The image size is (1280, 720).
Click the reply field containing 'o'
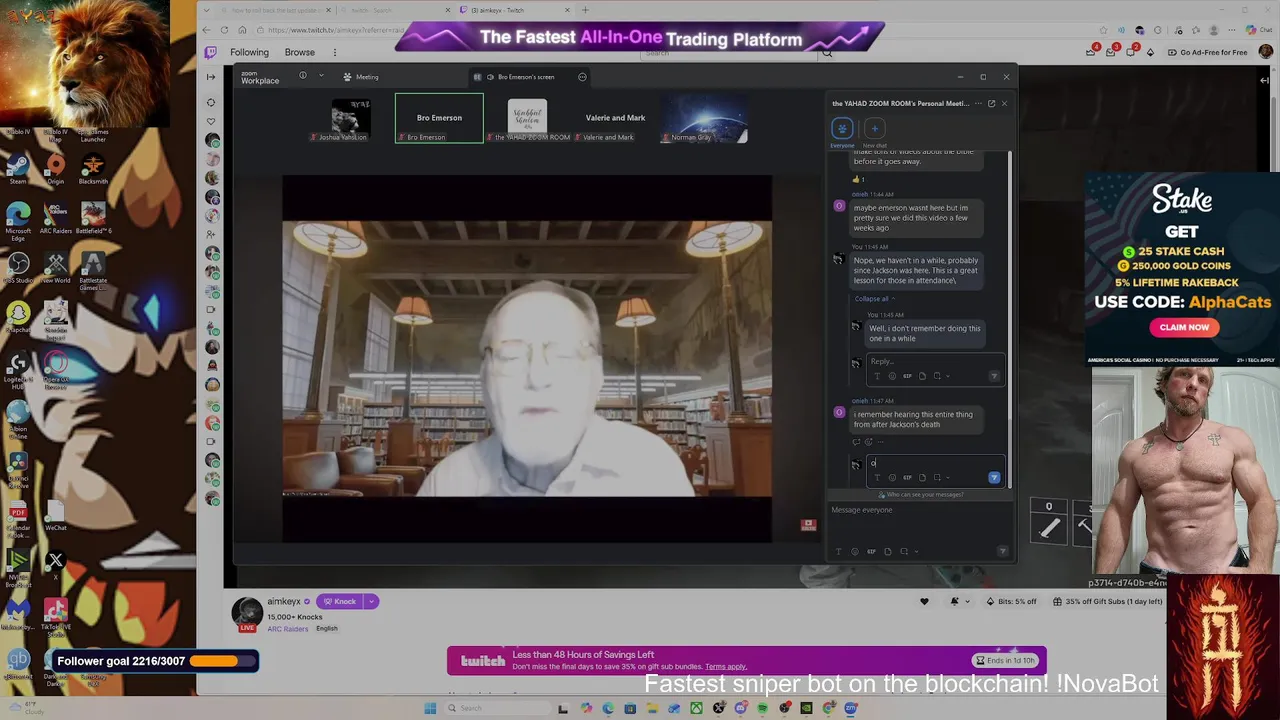[x=935, y=463]
